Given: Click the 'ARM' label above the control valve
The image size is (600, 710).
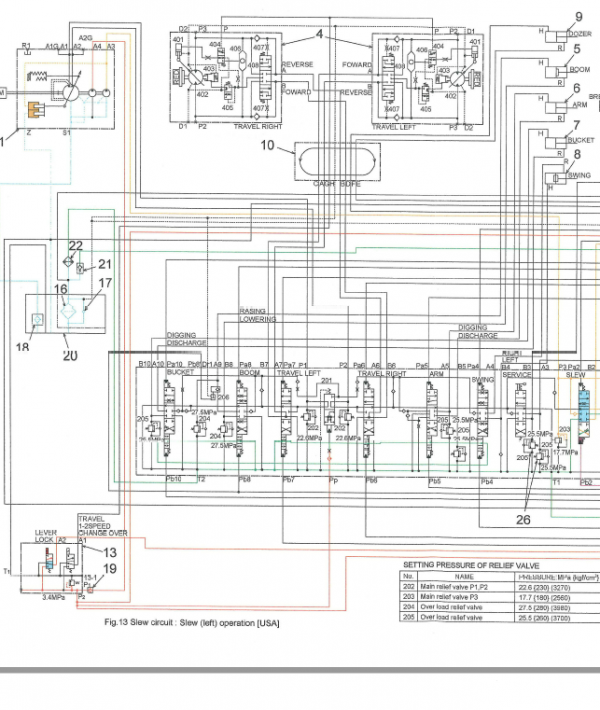Looking at the screenshot, I should [436, 374].
